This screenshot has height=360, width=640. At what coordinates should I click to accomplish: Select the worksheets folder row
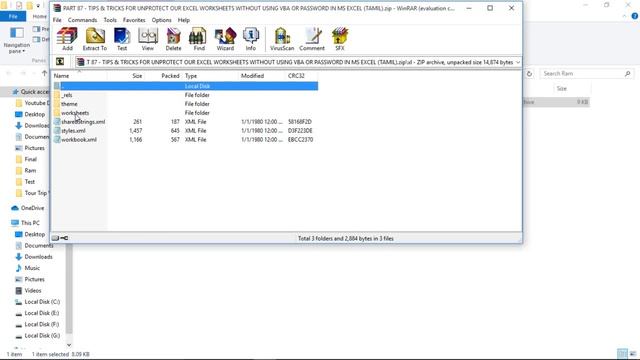(185, 113)
